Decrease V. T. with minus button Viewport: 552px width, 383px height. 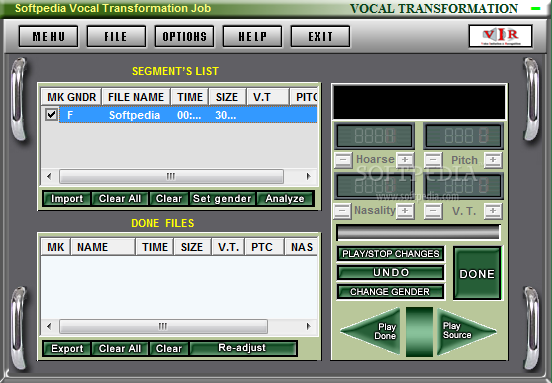tap(433, 211)
